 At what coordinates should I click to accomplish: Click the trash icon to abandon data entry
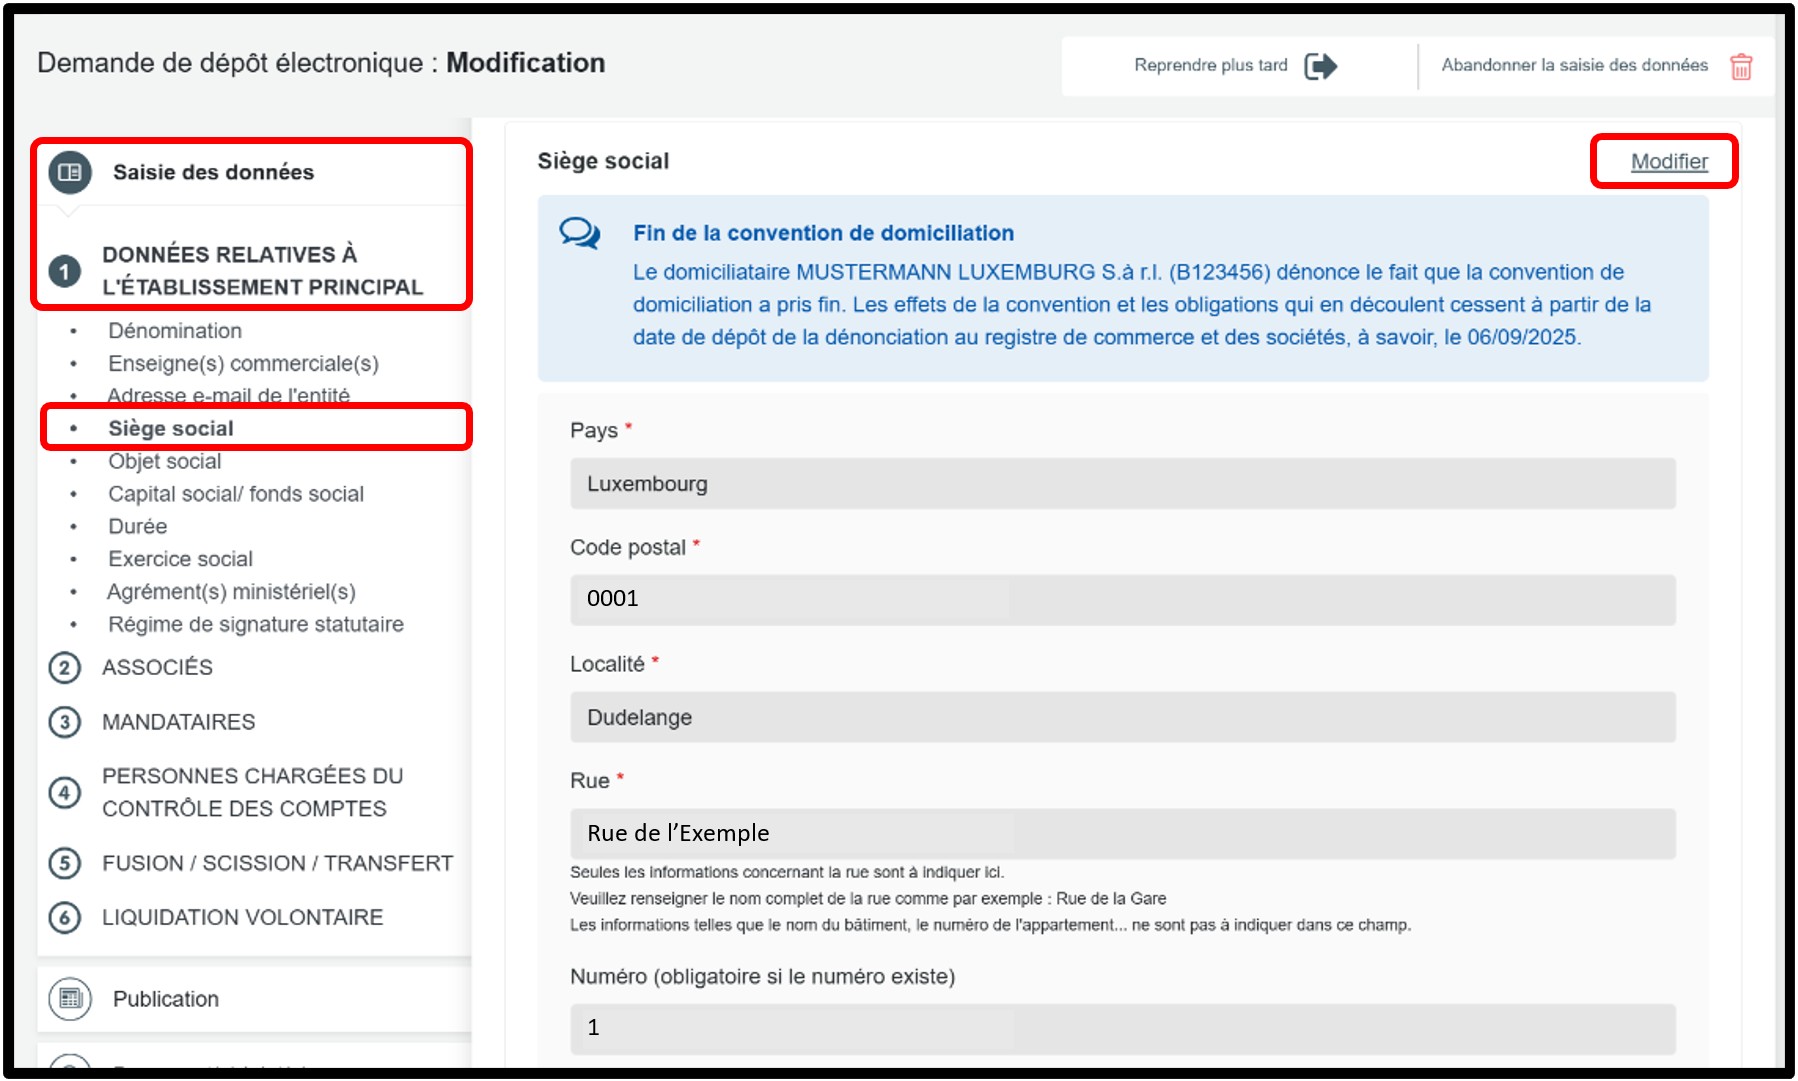(1741, 66)
